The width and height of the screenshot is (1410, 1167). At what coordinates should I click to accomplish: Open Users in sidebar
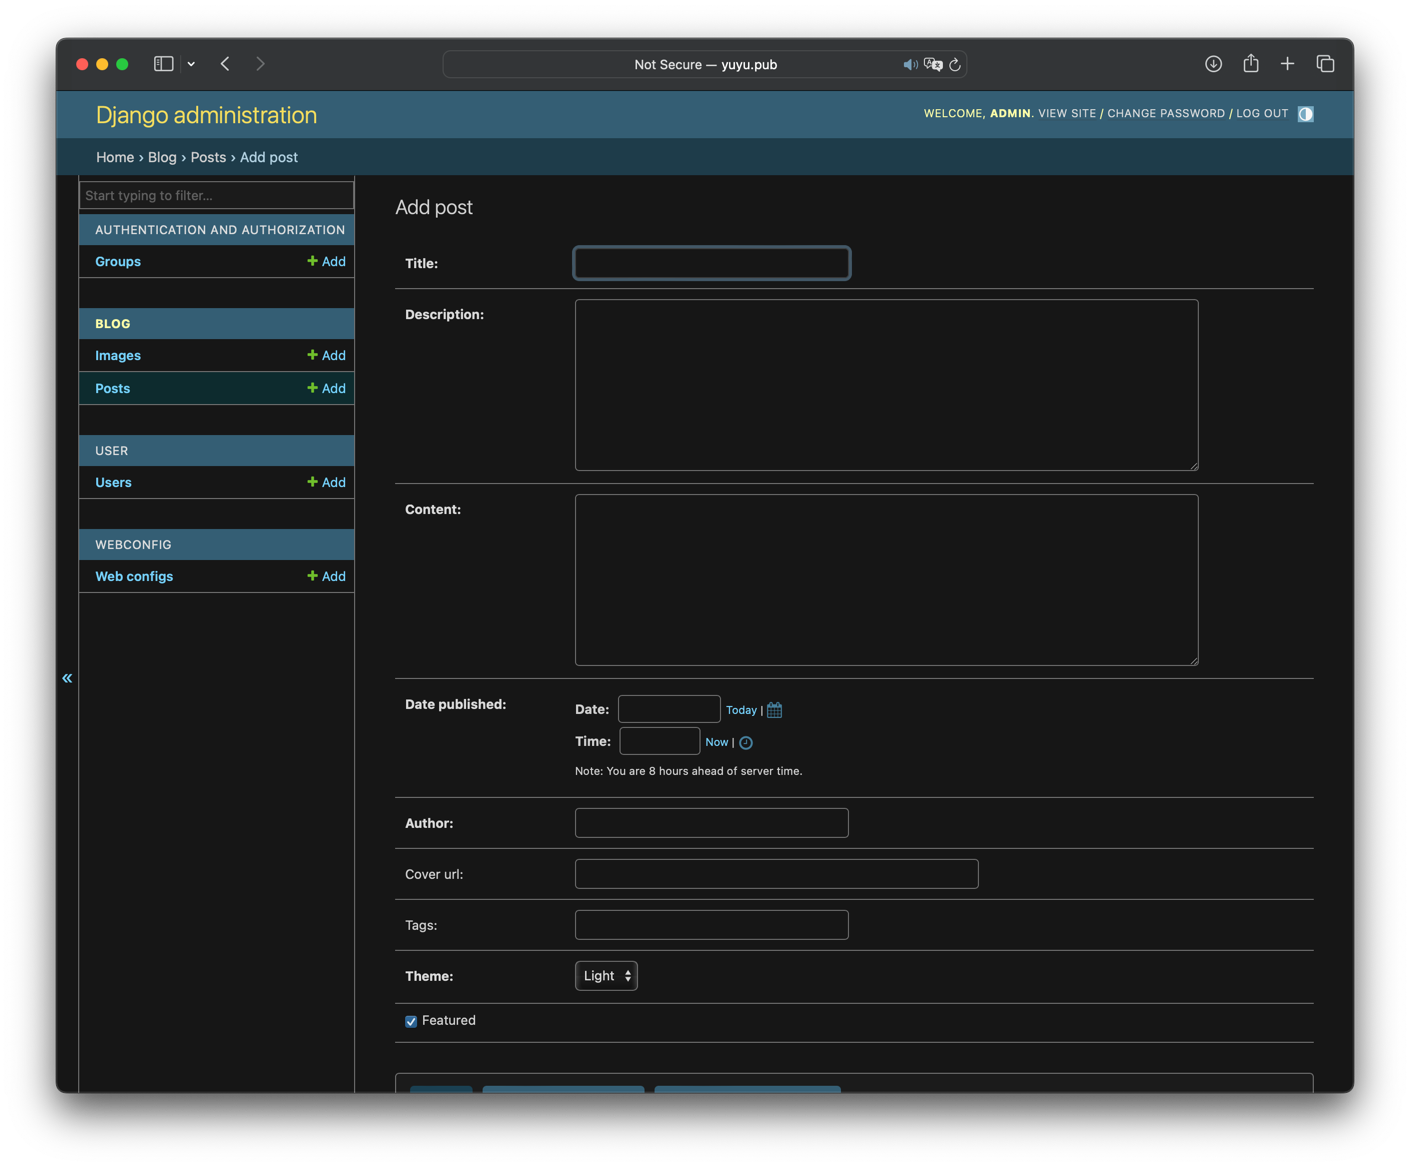pyautogui.click(x=113, y=482)
